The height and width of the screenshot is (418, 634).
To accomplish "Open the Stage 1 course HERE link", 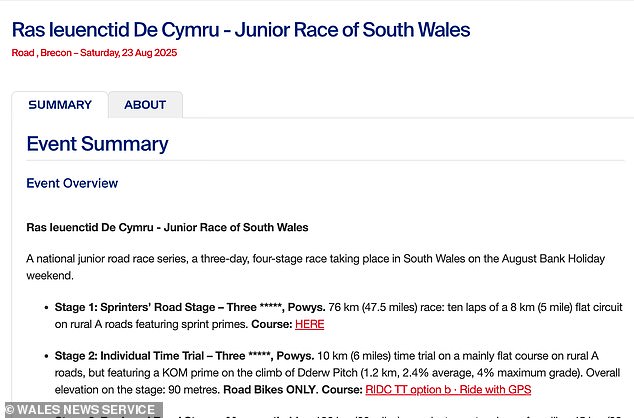I will pyautogui.click(x=309, y=324).
